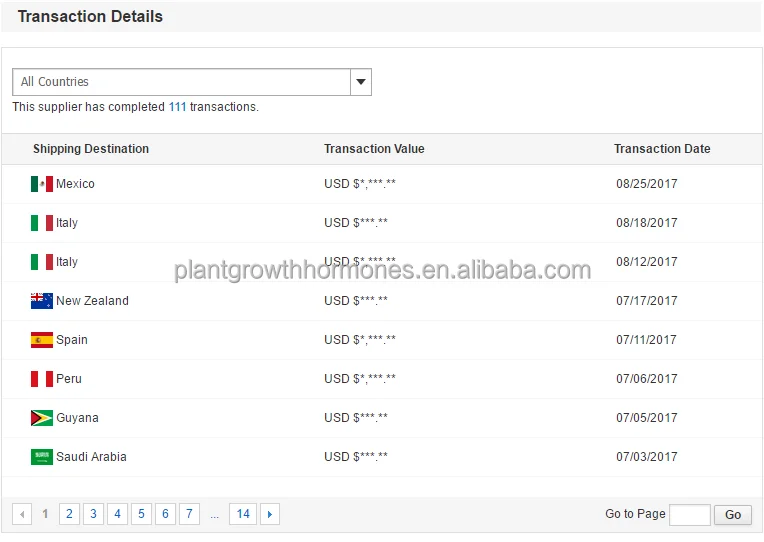The width and height of the screenshot is (764, 542).
Task: Jump to last page 14
Action: point(243,514)
